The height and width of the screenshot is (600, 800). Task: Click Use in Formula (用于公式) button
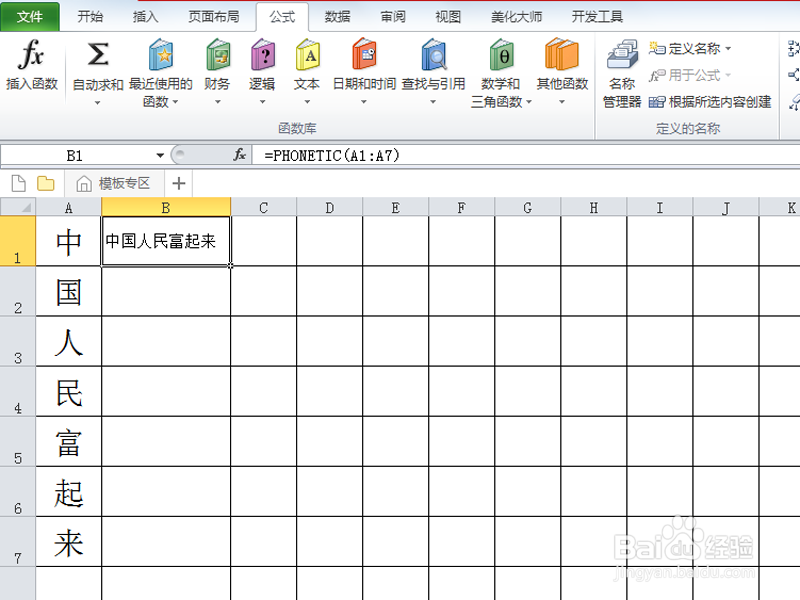pyautogui.click(x=690, y=76)
